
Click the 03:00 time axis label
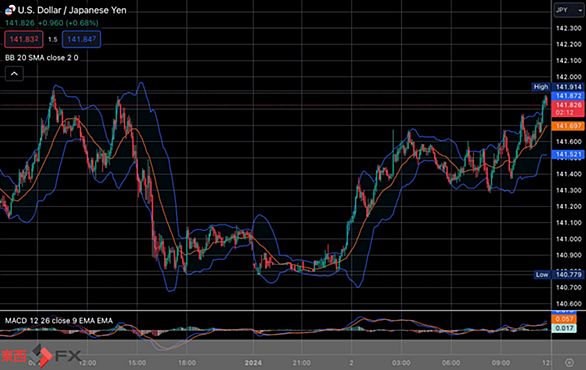pyautogui.click(x=401, y=363)
